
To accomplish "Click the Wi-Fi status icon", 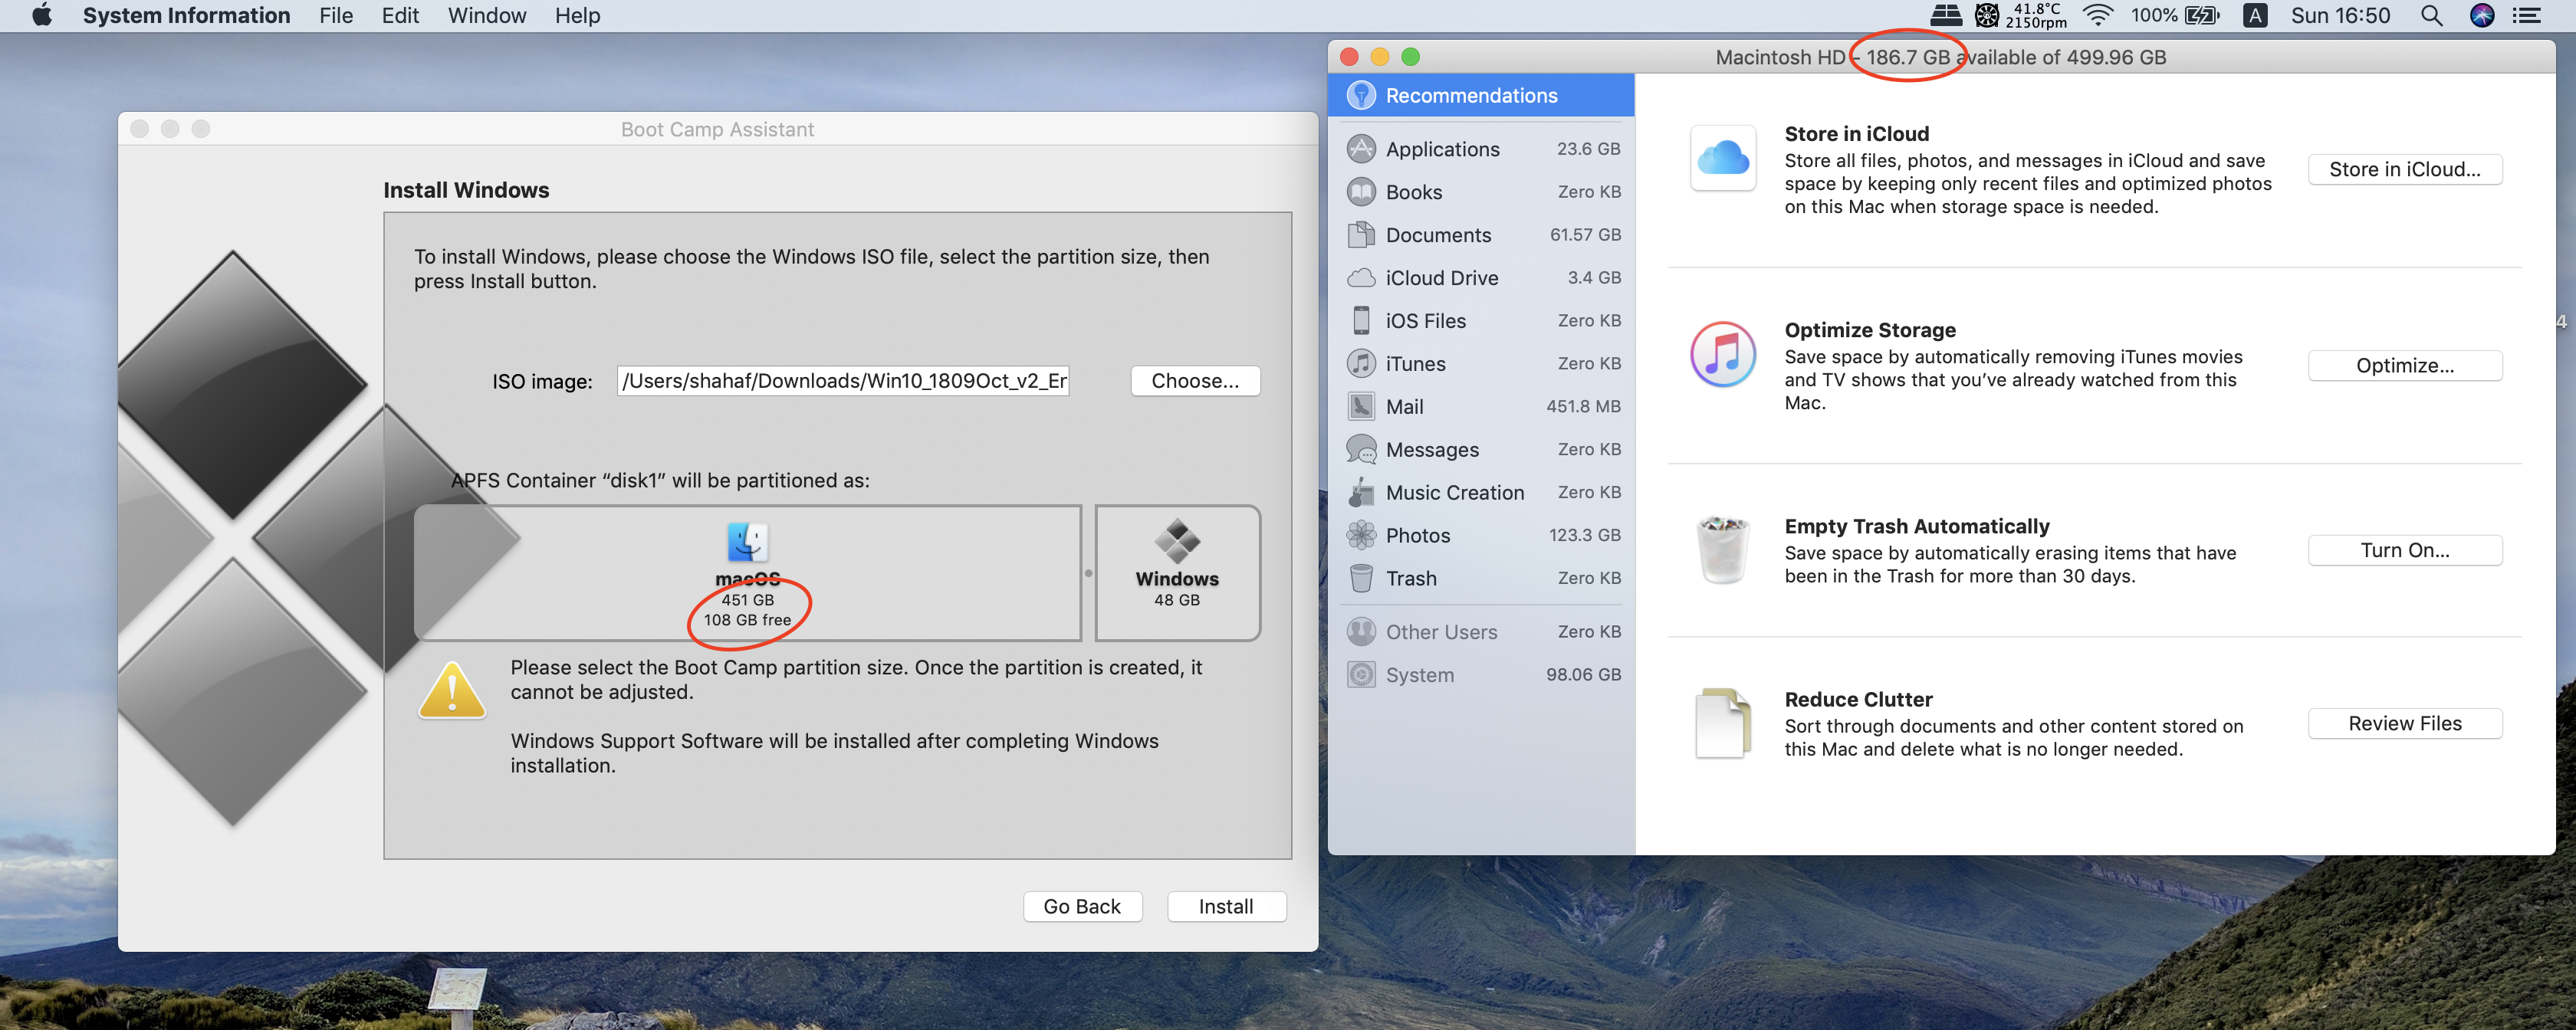I will point(2097,16).
